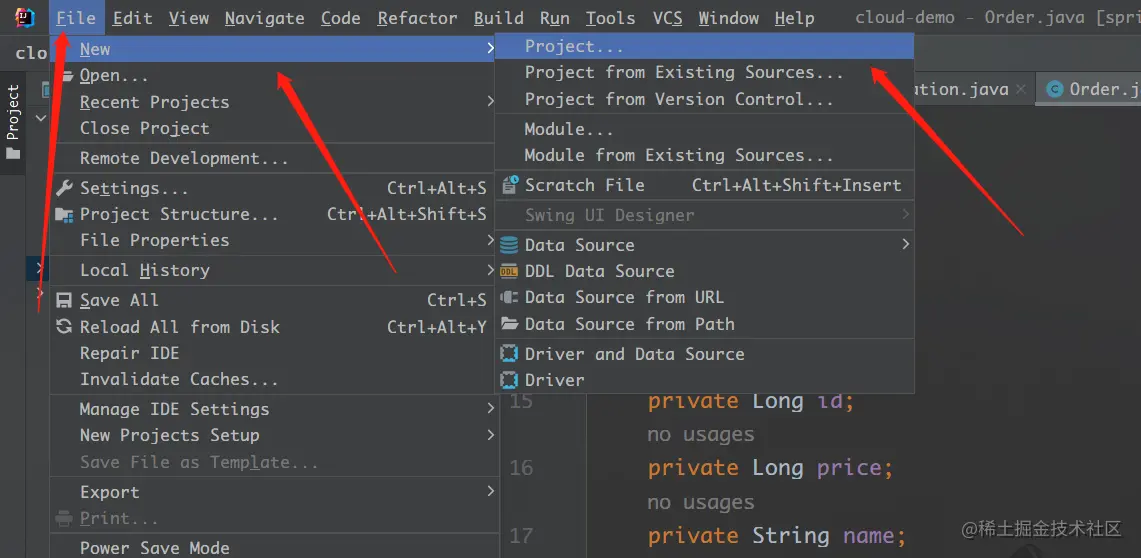The height and width of the screenshot is (558, 1141).
Task: Select Project from Version Control
Action: 678,99
